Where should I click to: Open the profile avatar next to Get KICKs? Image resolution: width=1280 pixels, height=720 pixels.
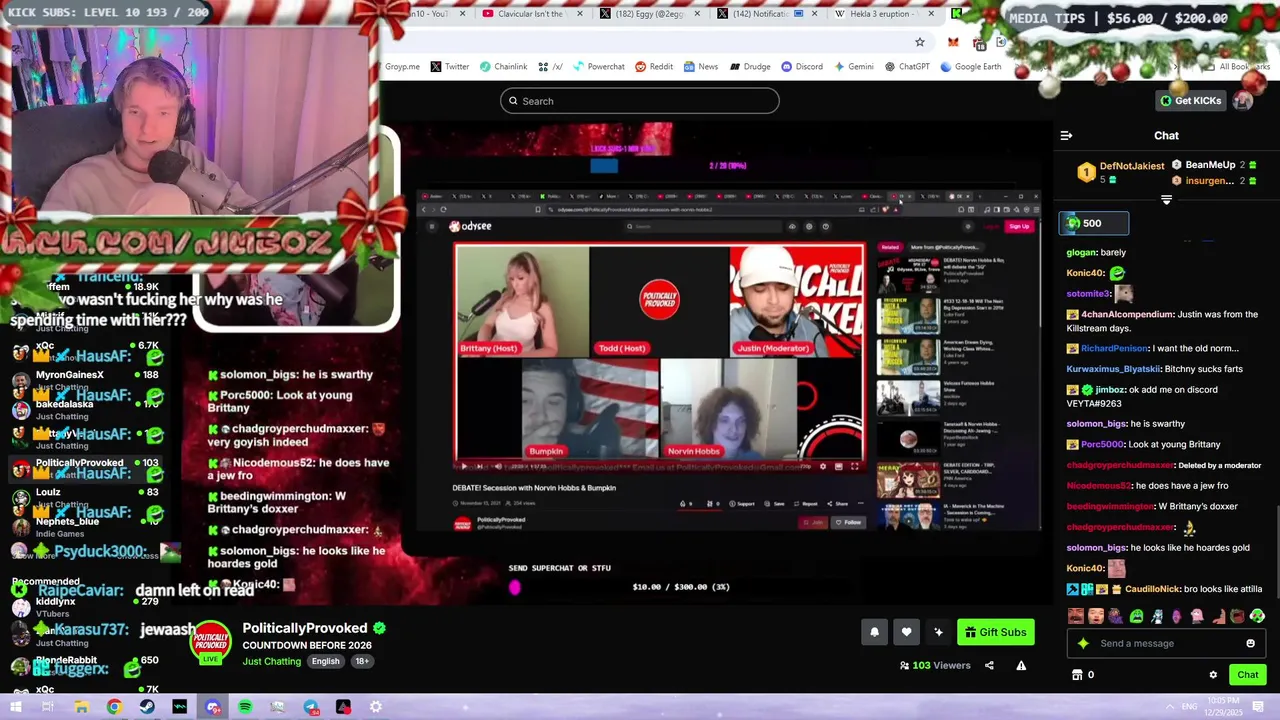pyautogui.click(x=1243, y=101)
